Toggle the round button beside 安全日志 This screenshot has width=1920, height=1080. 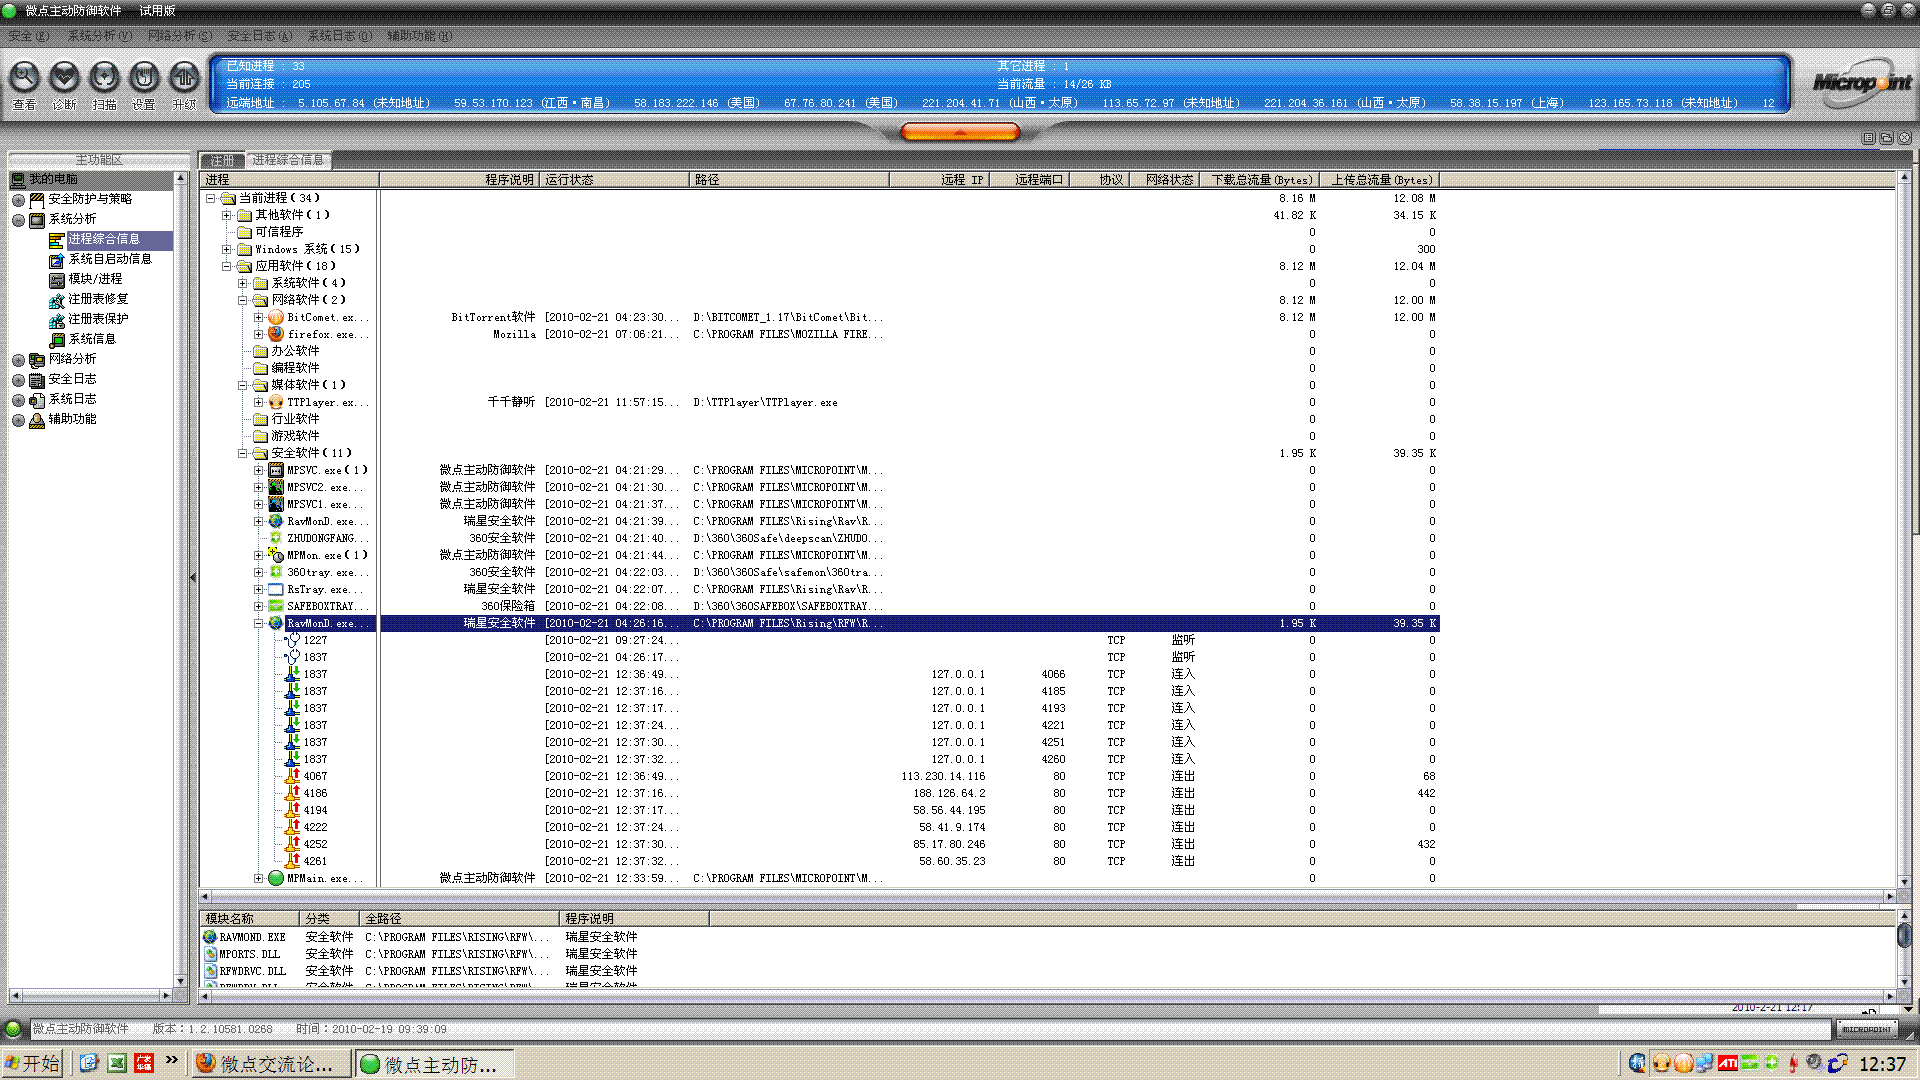[x=18, y=380]
